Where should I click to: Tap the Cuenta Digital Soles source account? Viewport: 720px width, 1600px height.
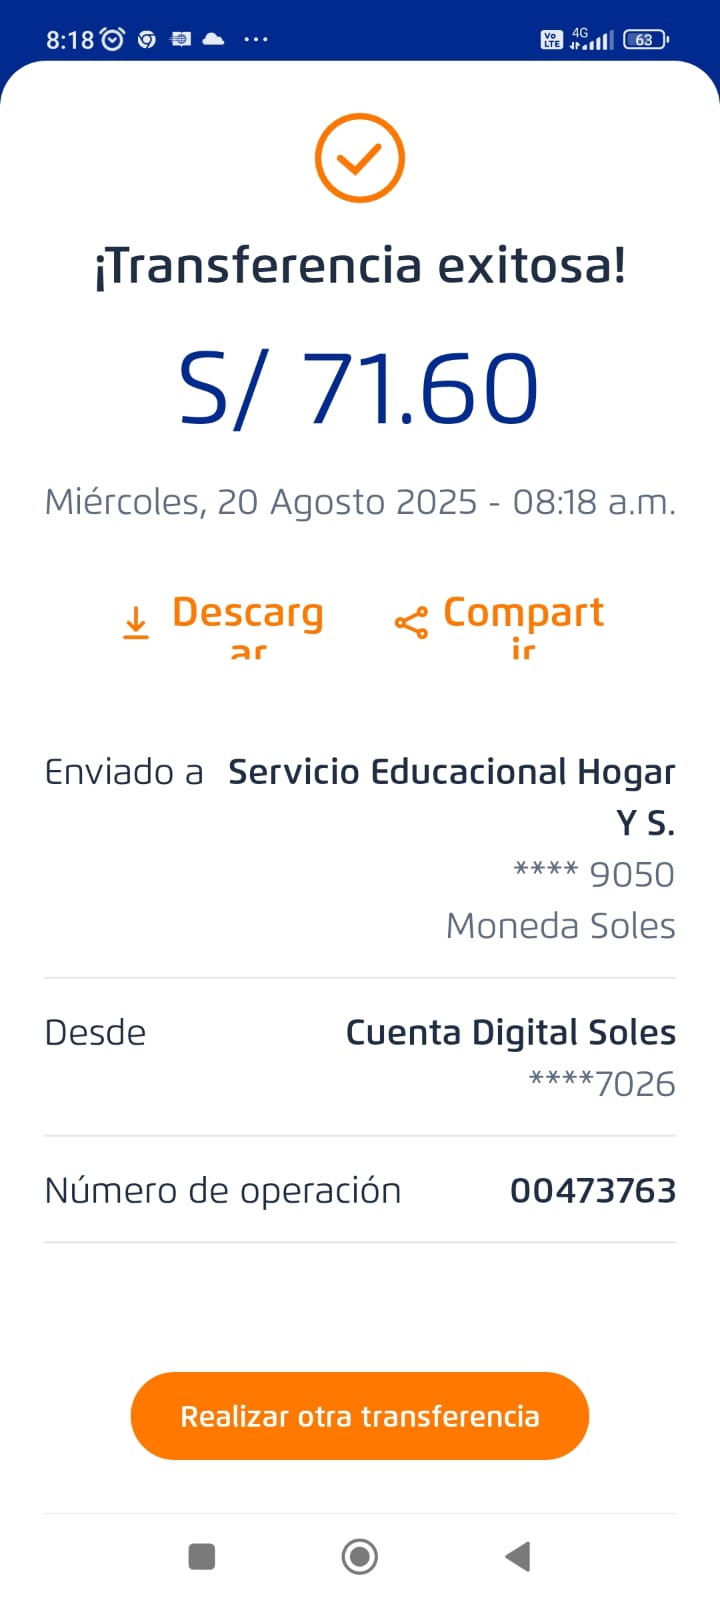(510, 1032)
